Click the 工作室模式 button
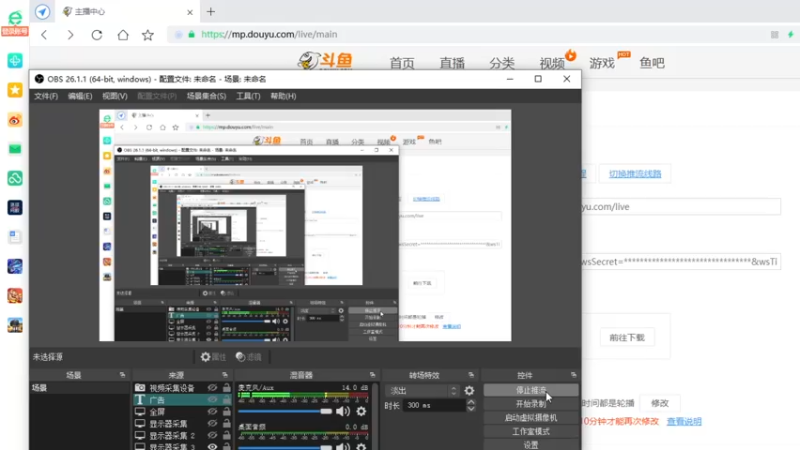800x450 pixels. coord(531,431)
